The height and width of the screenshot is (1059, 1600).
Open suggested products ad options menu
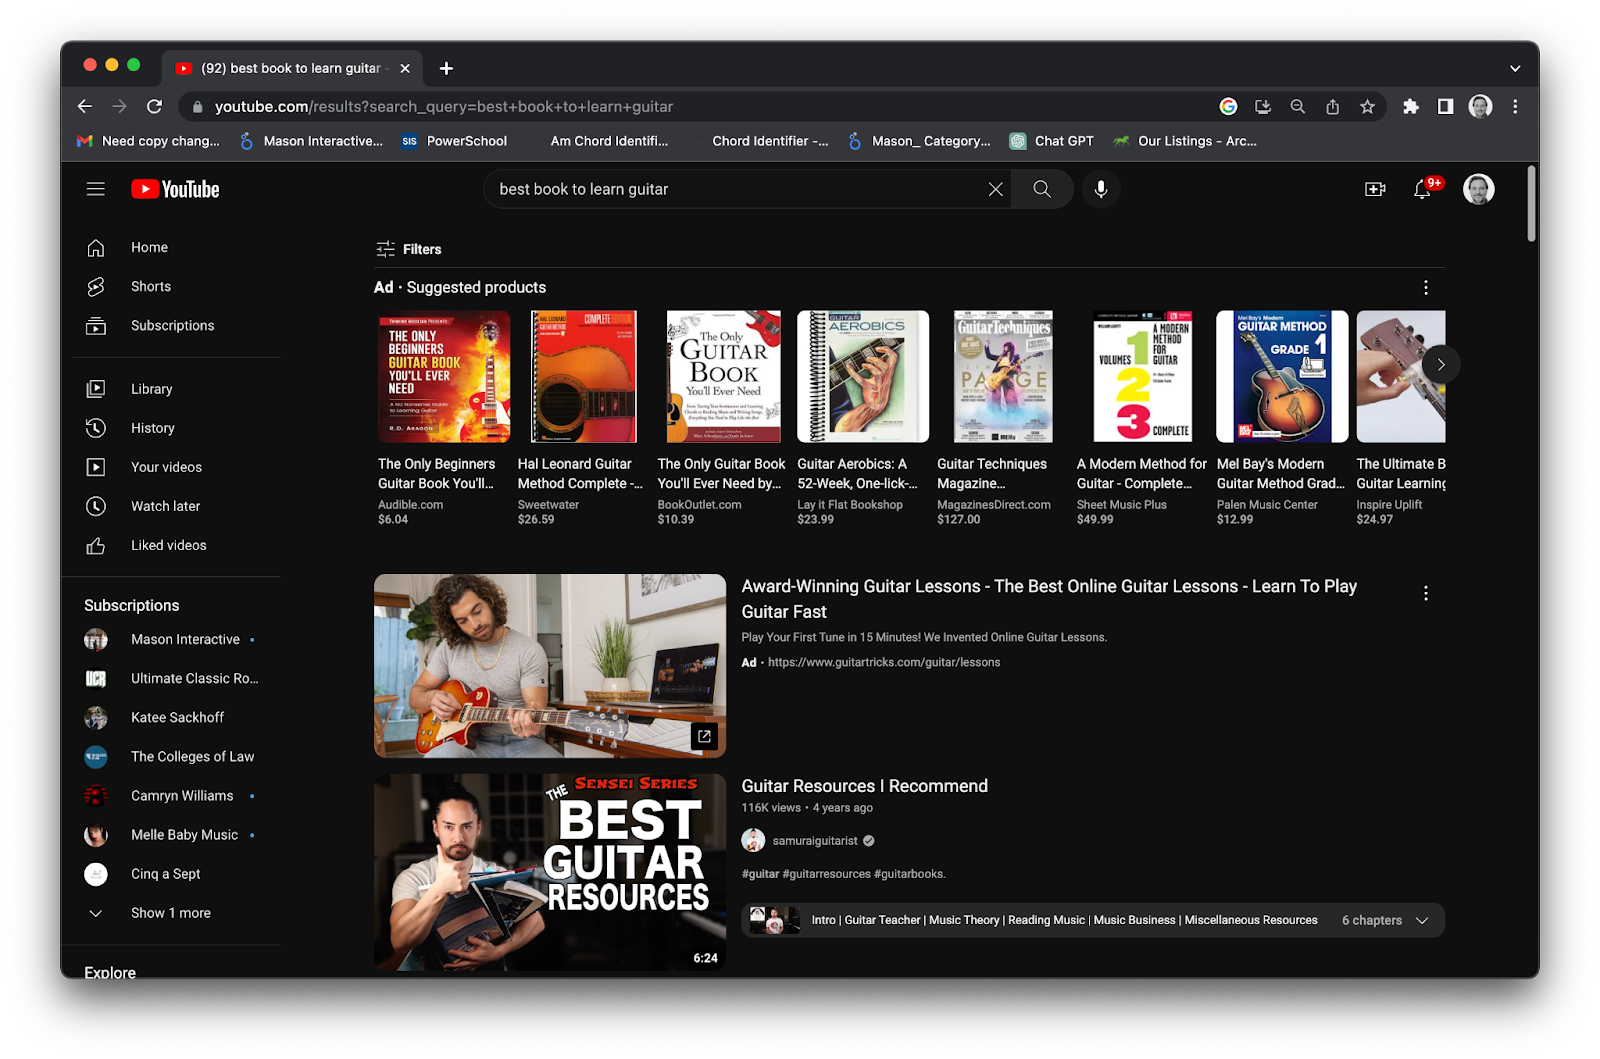[1426, 288]
